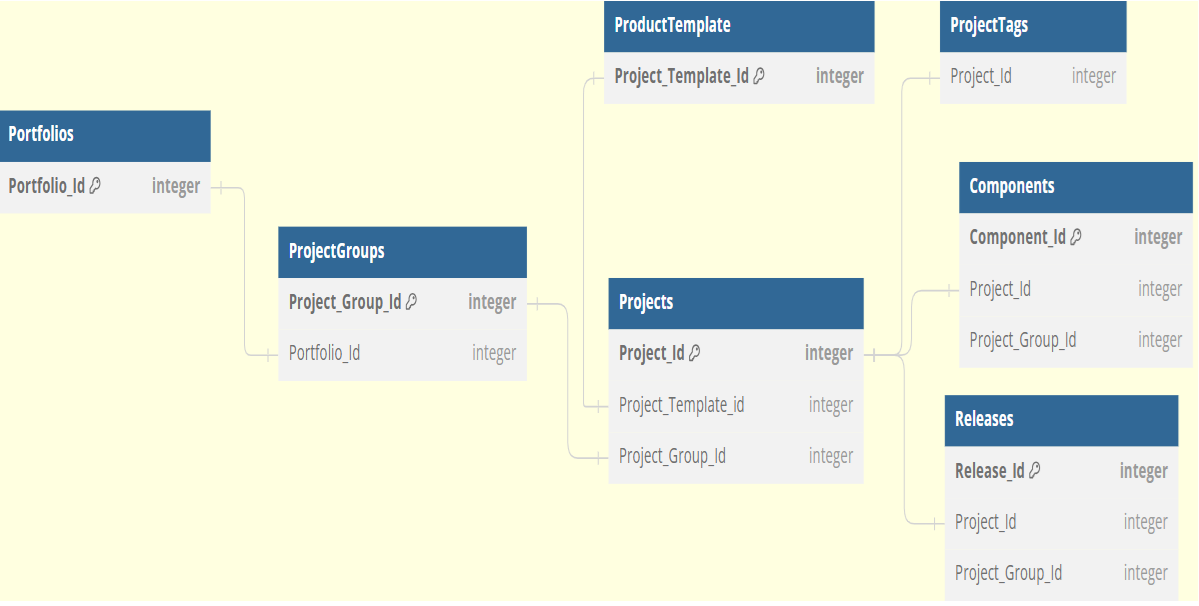Click the key icon next to Portfolio_Id
Image resolution: width=1199 pixels, height=606 pixels.
tap(96, 186)
